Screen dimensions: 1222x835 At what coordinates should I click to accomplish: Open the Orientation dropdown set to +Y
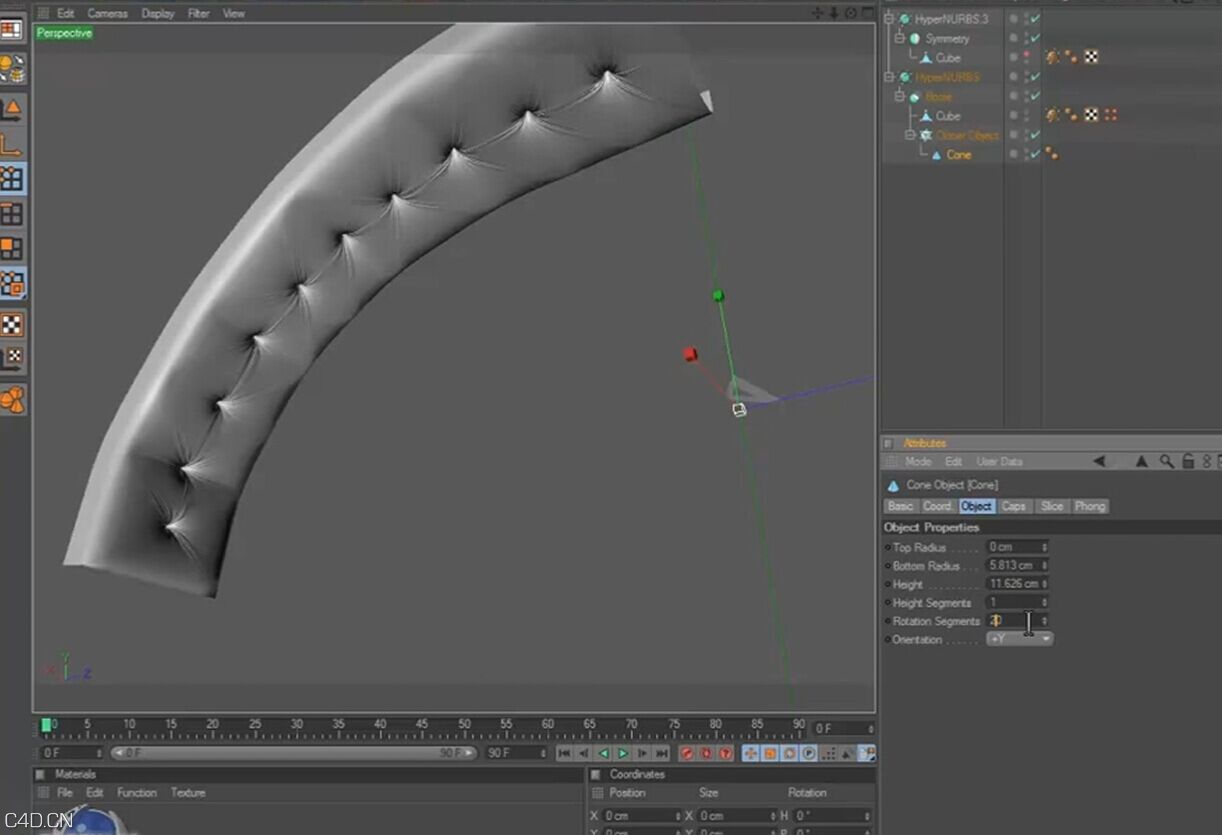click(1020, 639)
